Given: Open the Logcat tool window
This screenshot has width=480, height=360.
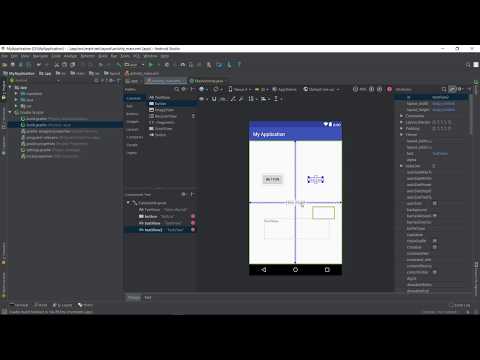Looking at the screenshot, I should coord(63,305).
